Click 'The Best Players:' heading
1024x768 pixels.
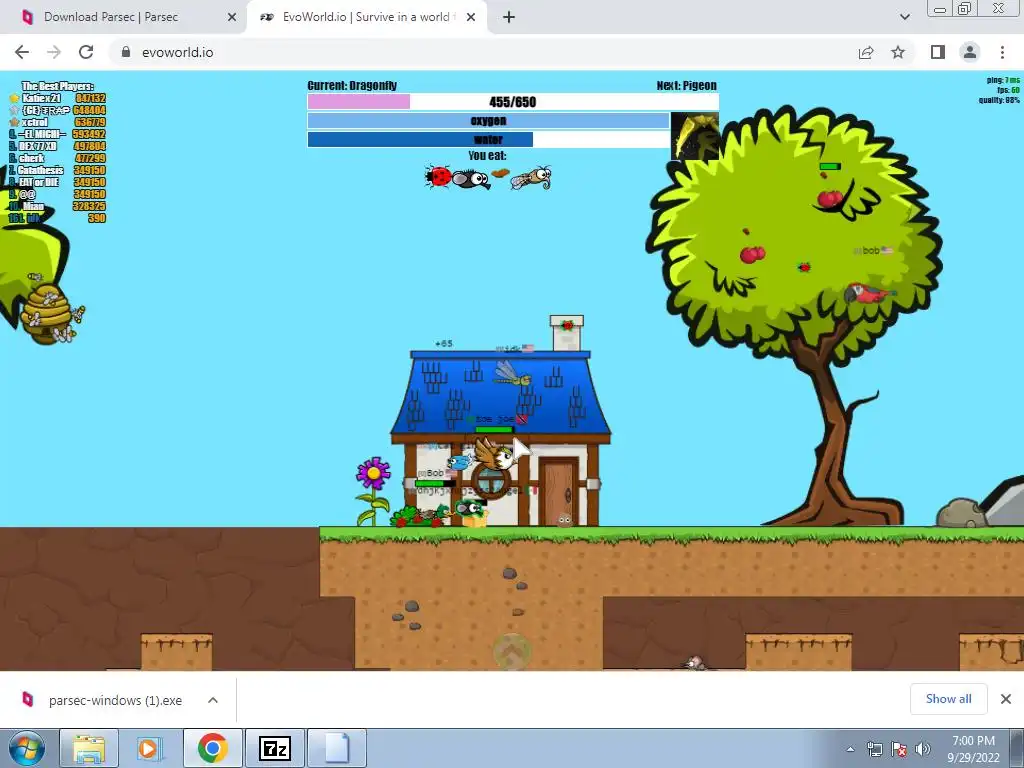[57, 86]
